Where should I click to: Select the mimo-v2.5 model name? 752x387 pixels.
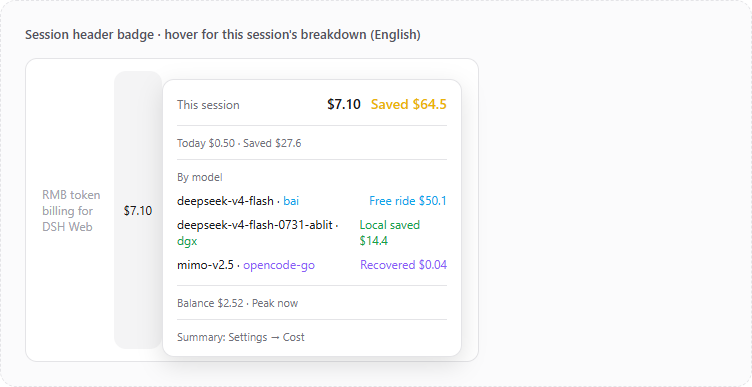205,265
